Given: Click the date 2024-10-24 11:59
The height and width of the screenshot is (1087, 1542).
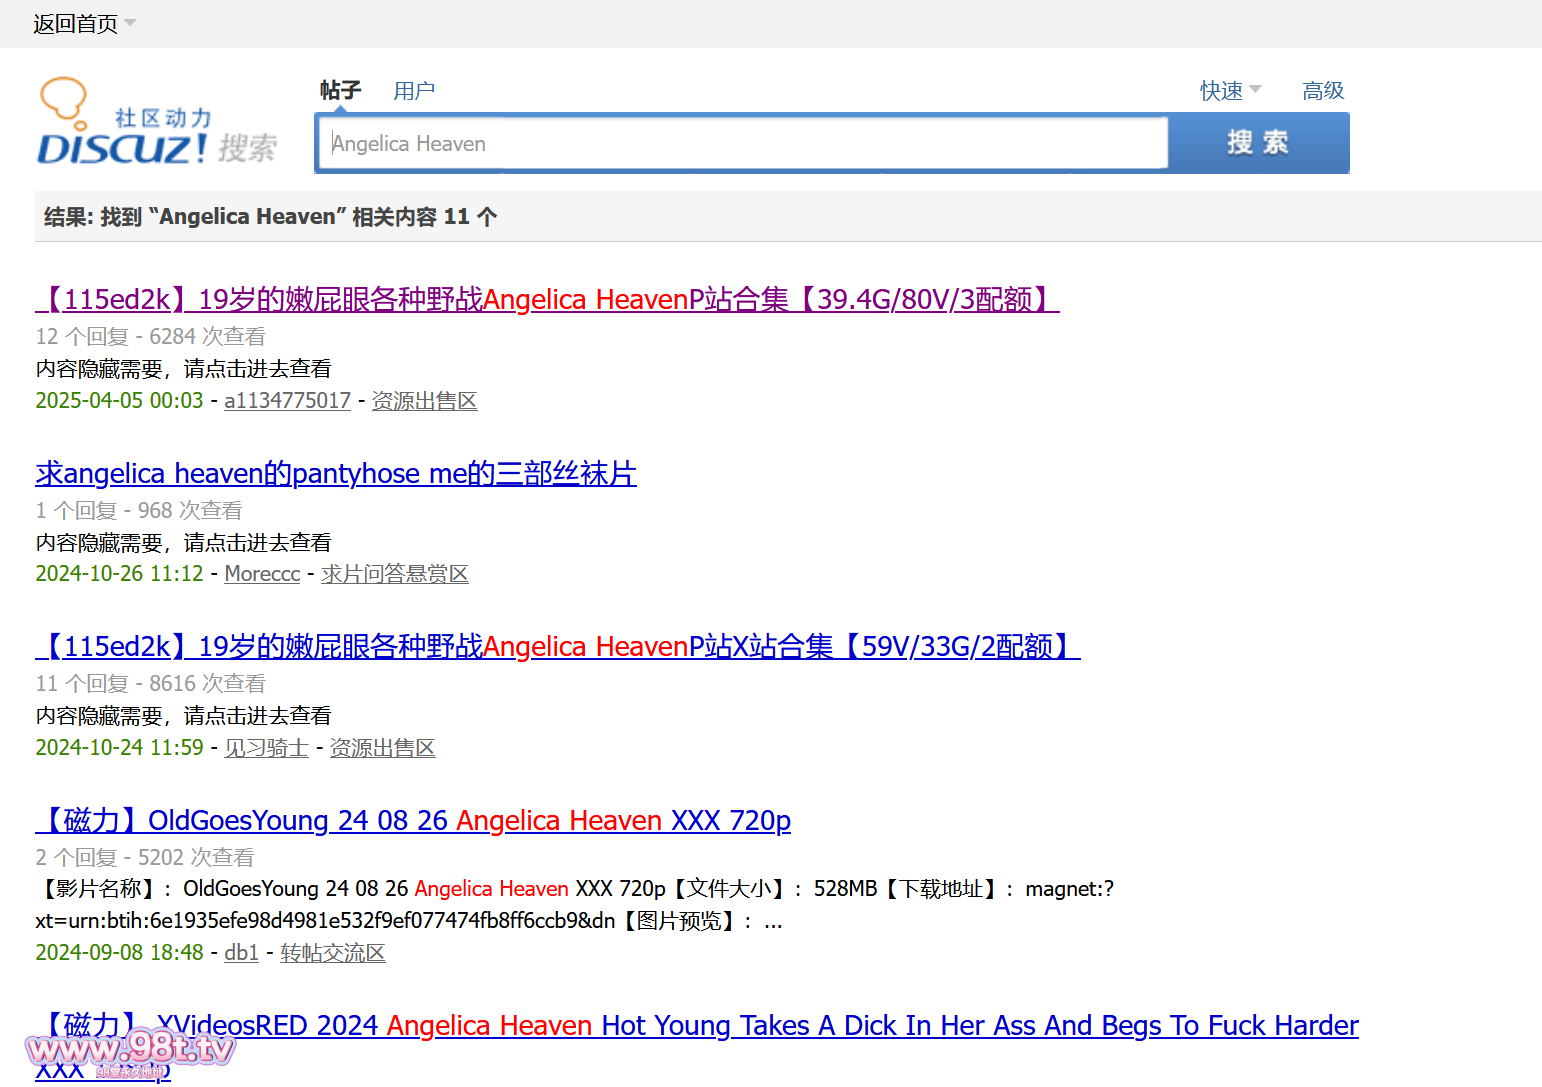Looking at the screenshot, I should (x=119, y=748).
